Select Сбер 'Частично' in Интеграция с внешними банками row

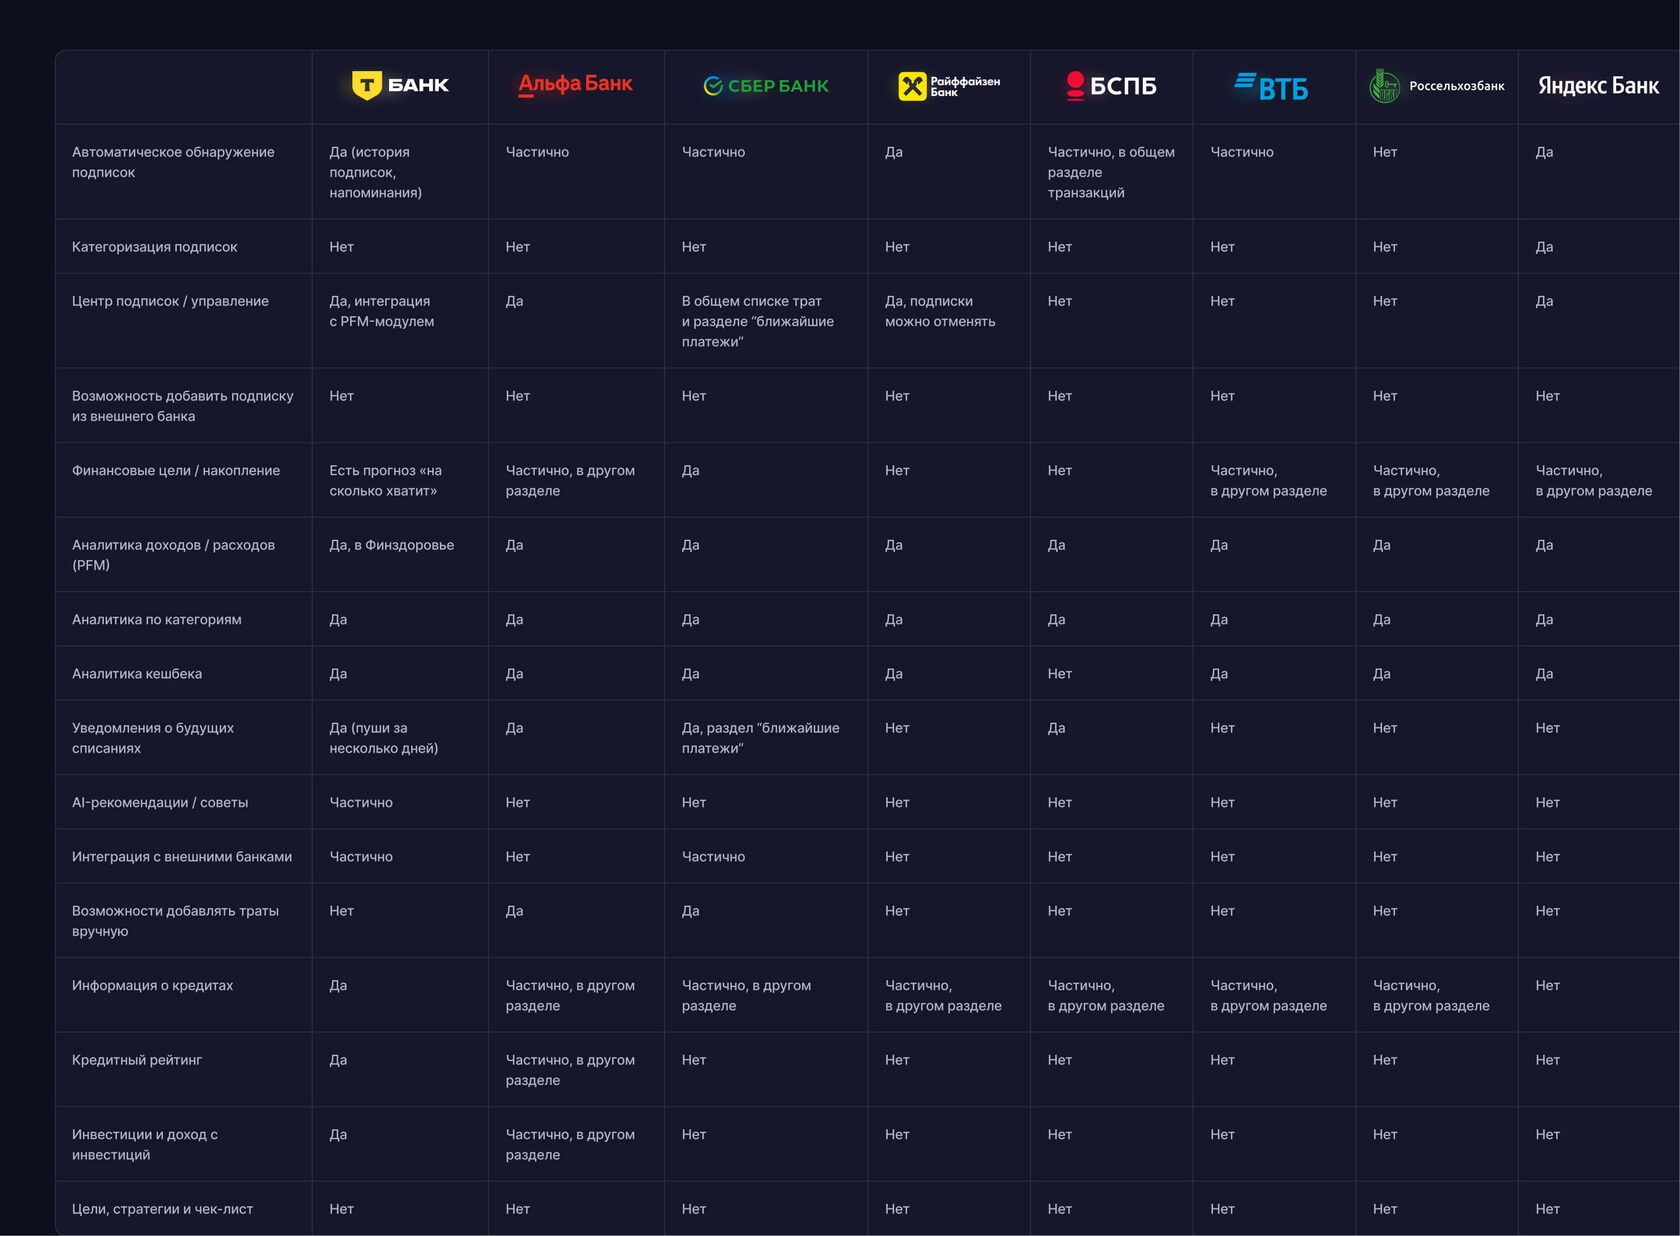click(x=713, y=857)
